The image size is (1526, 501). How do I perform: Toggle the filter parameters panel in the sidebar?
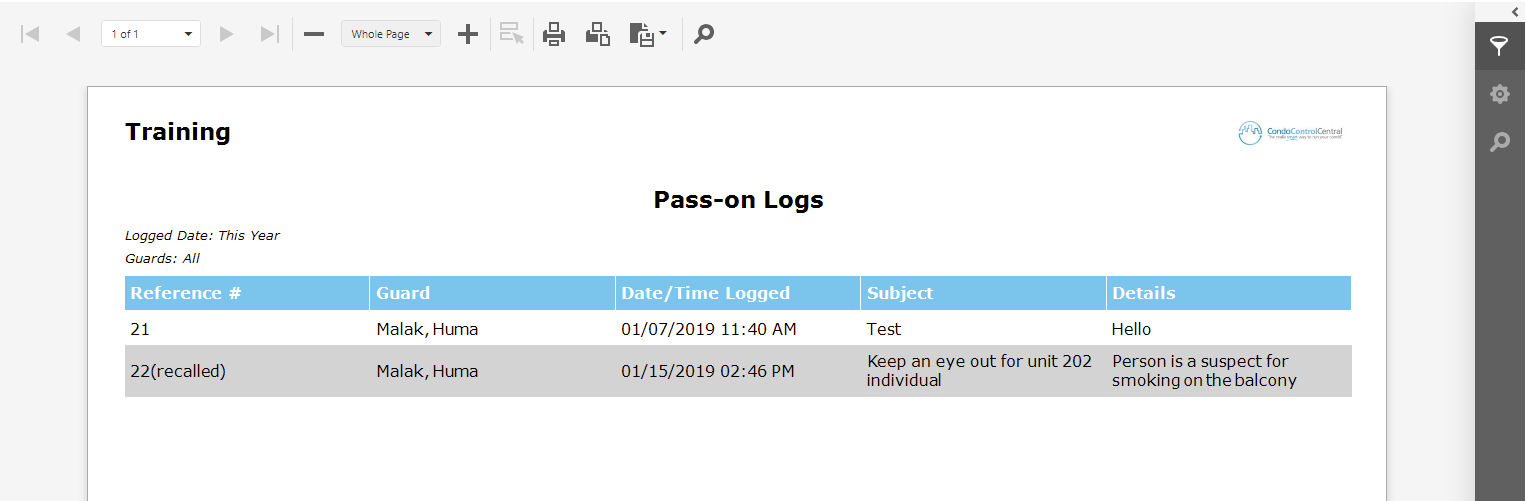tap(1499, 46)
